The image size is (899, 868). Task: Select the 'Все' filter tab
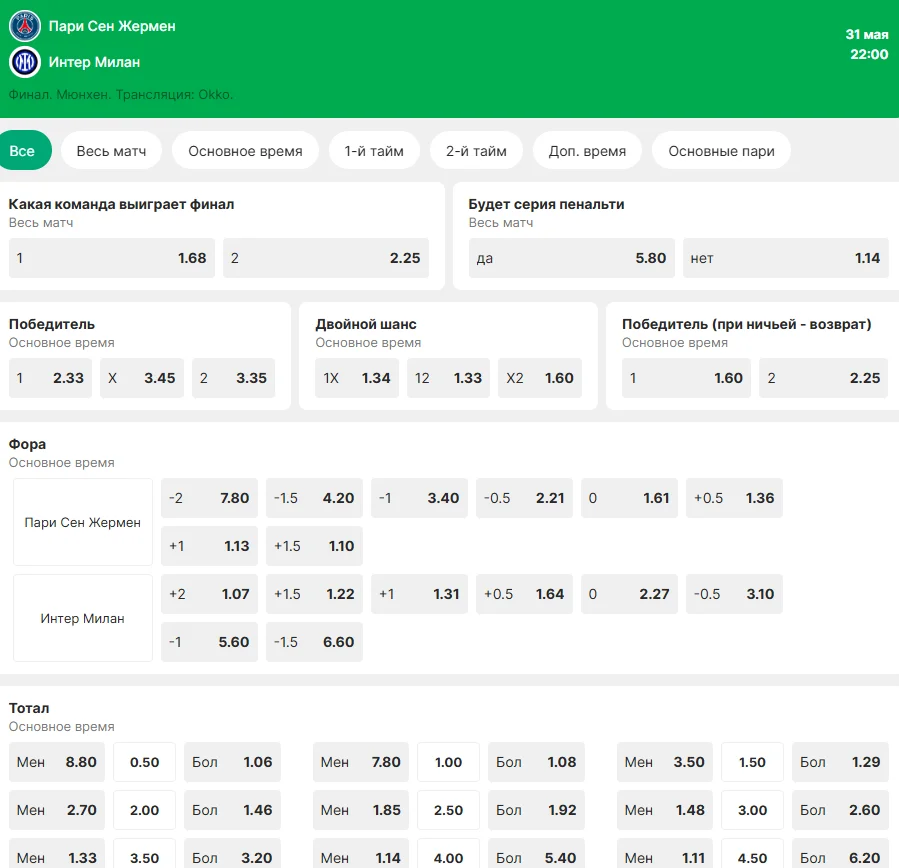point(22,151)
